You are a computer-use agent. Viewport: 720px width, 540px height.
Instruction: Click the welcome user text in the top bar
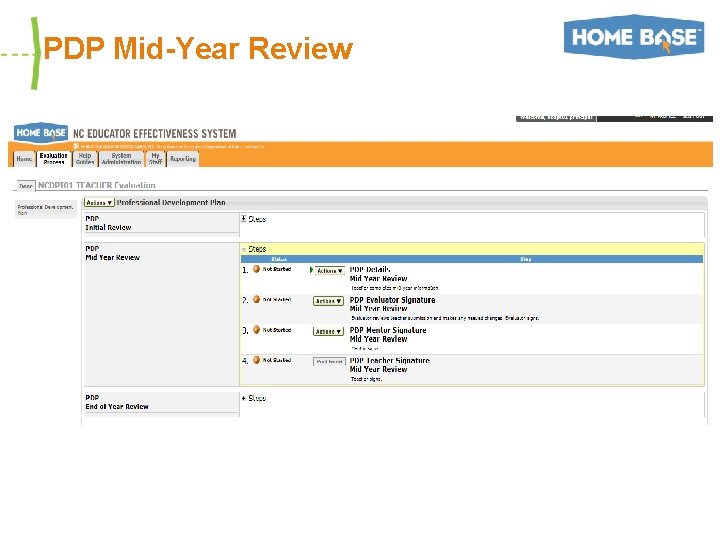(x=556, y=118)
